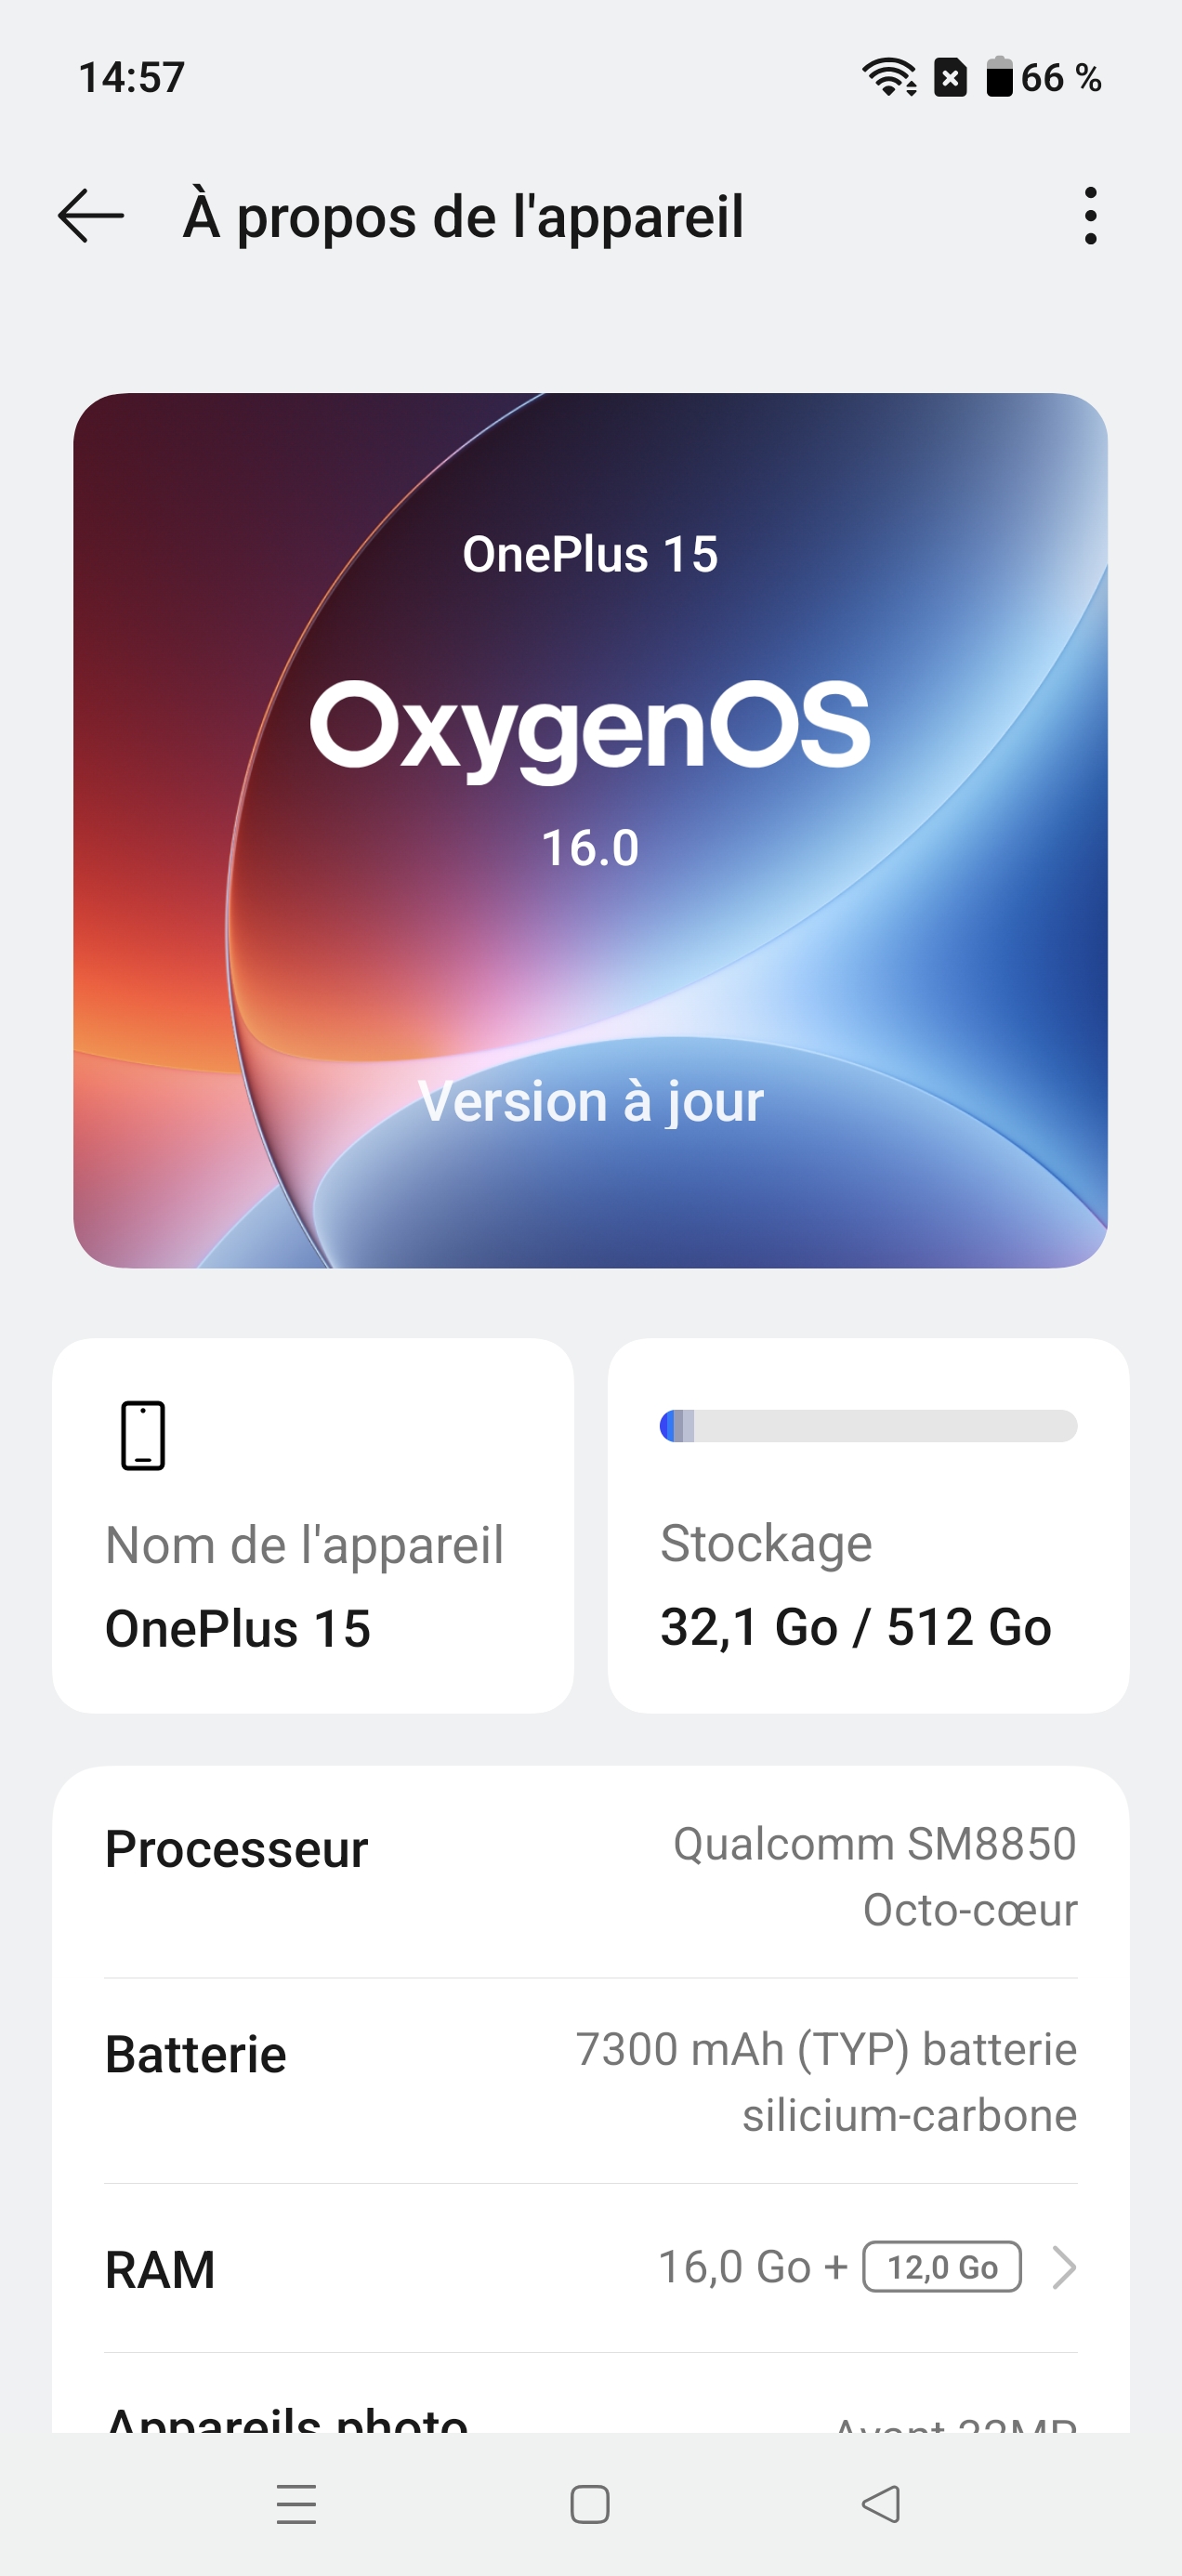Open the RAM row
Image resolution: width=1182 pixels, height=2576 pixels.
[400, 2268]
